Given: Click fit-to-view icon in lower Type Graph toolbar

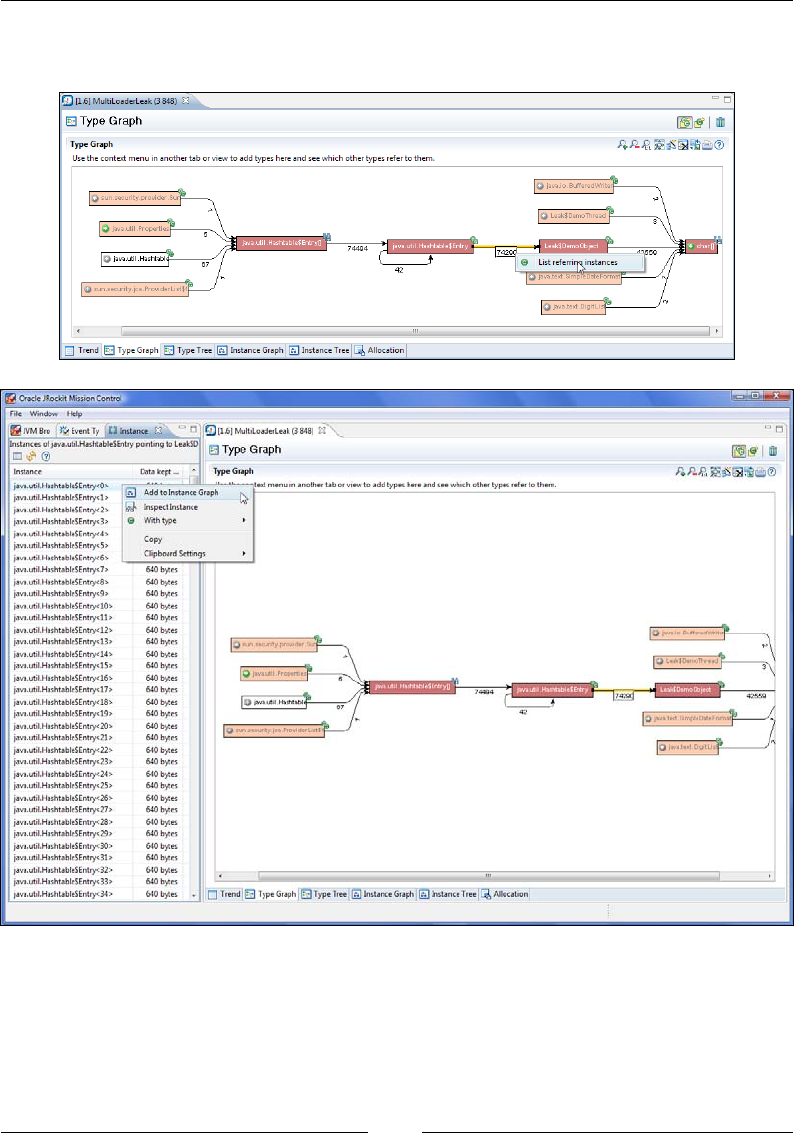Looking at the screenshot, I should tap(715, 472).
